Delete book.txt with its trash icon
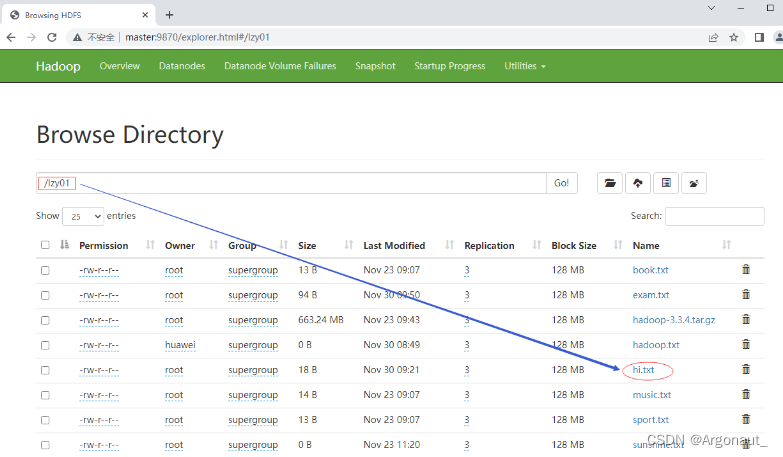This screenshot has height=457, width=783. click(746, 269)
